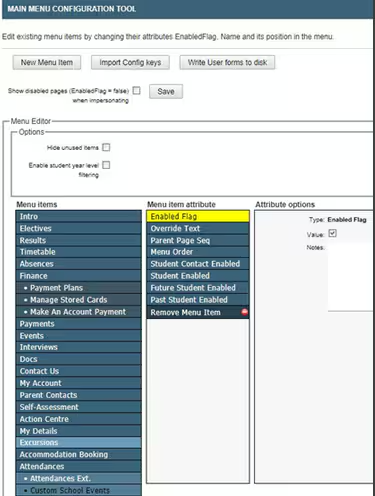Enable Hide unused items checkbox
The image size is (375, 496).
coord(106,147)
